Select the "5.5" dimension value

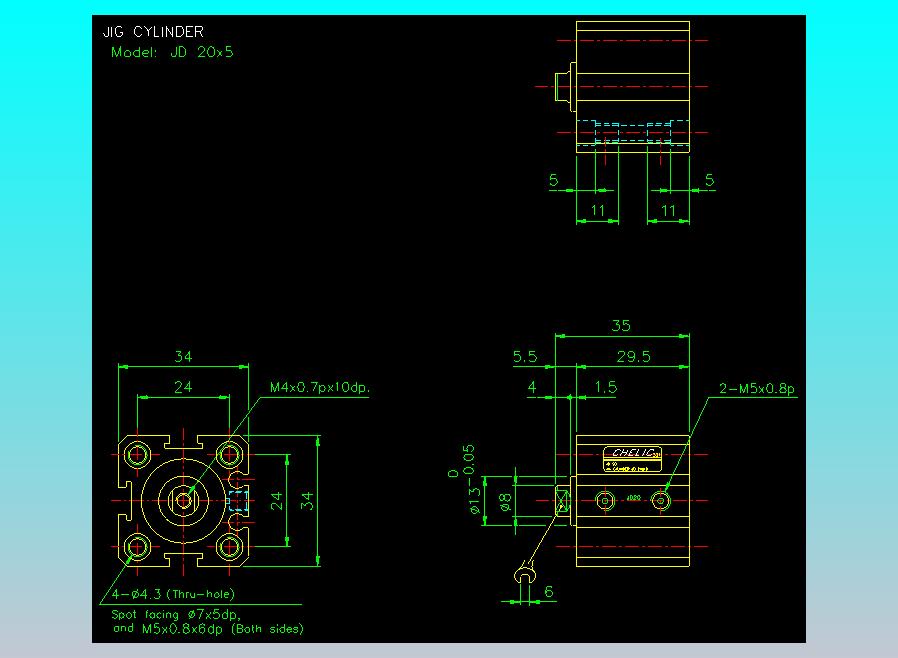click(525, 357)
